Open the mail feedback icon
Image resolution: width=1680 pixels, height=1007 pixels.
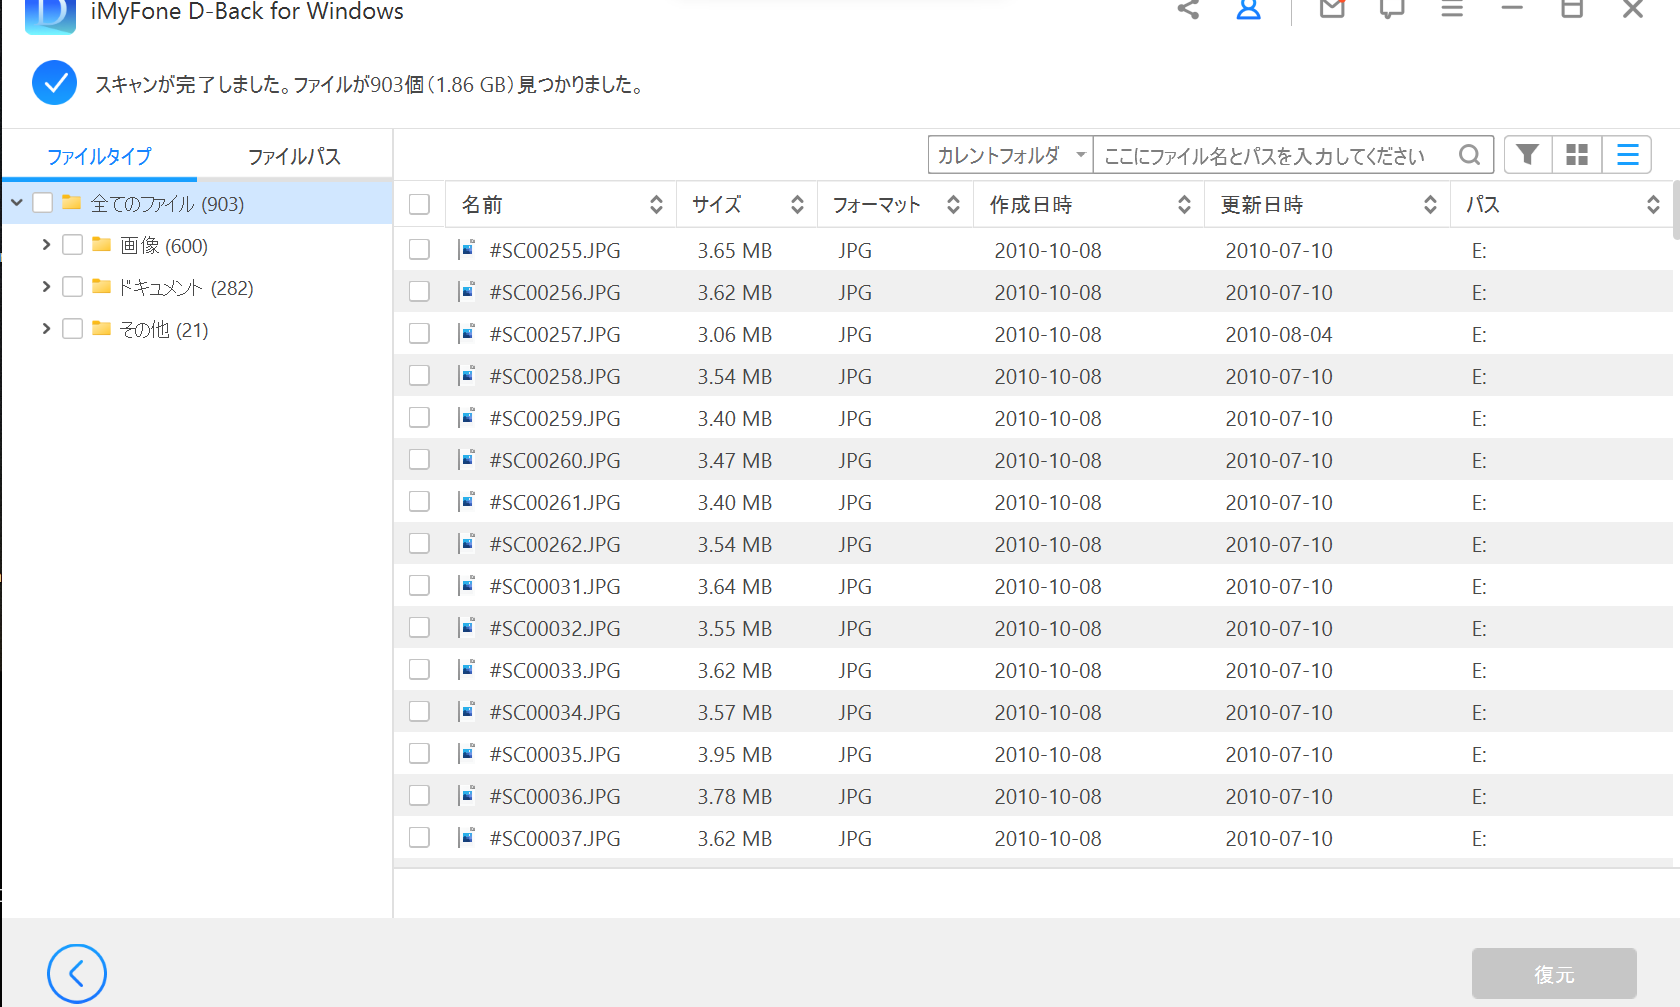(1331, 10)
